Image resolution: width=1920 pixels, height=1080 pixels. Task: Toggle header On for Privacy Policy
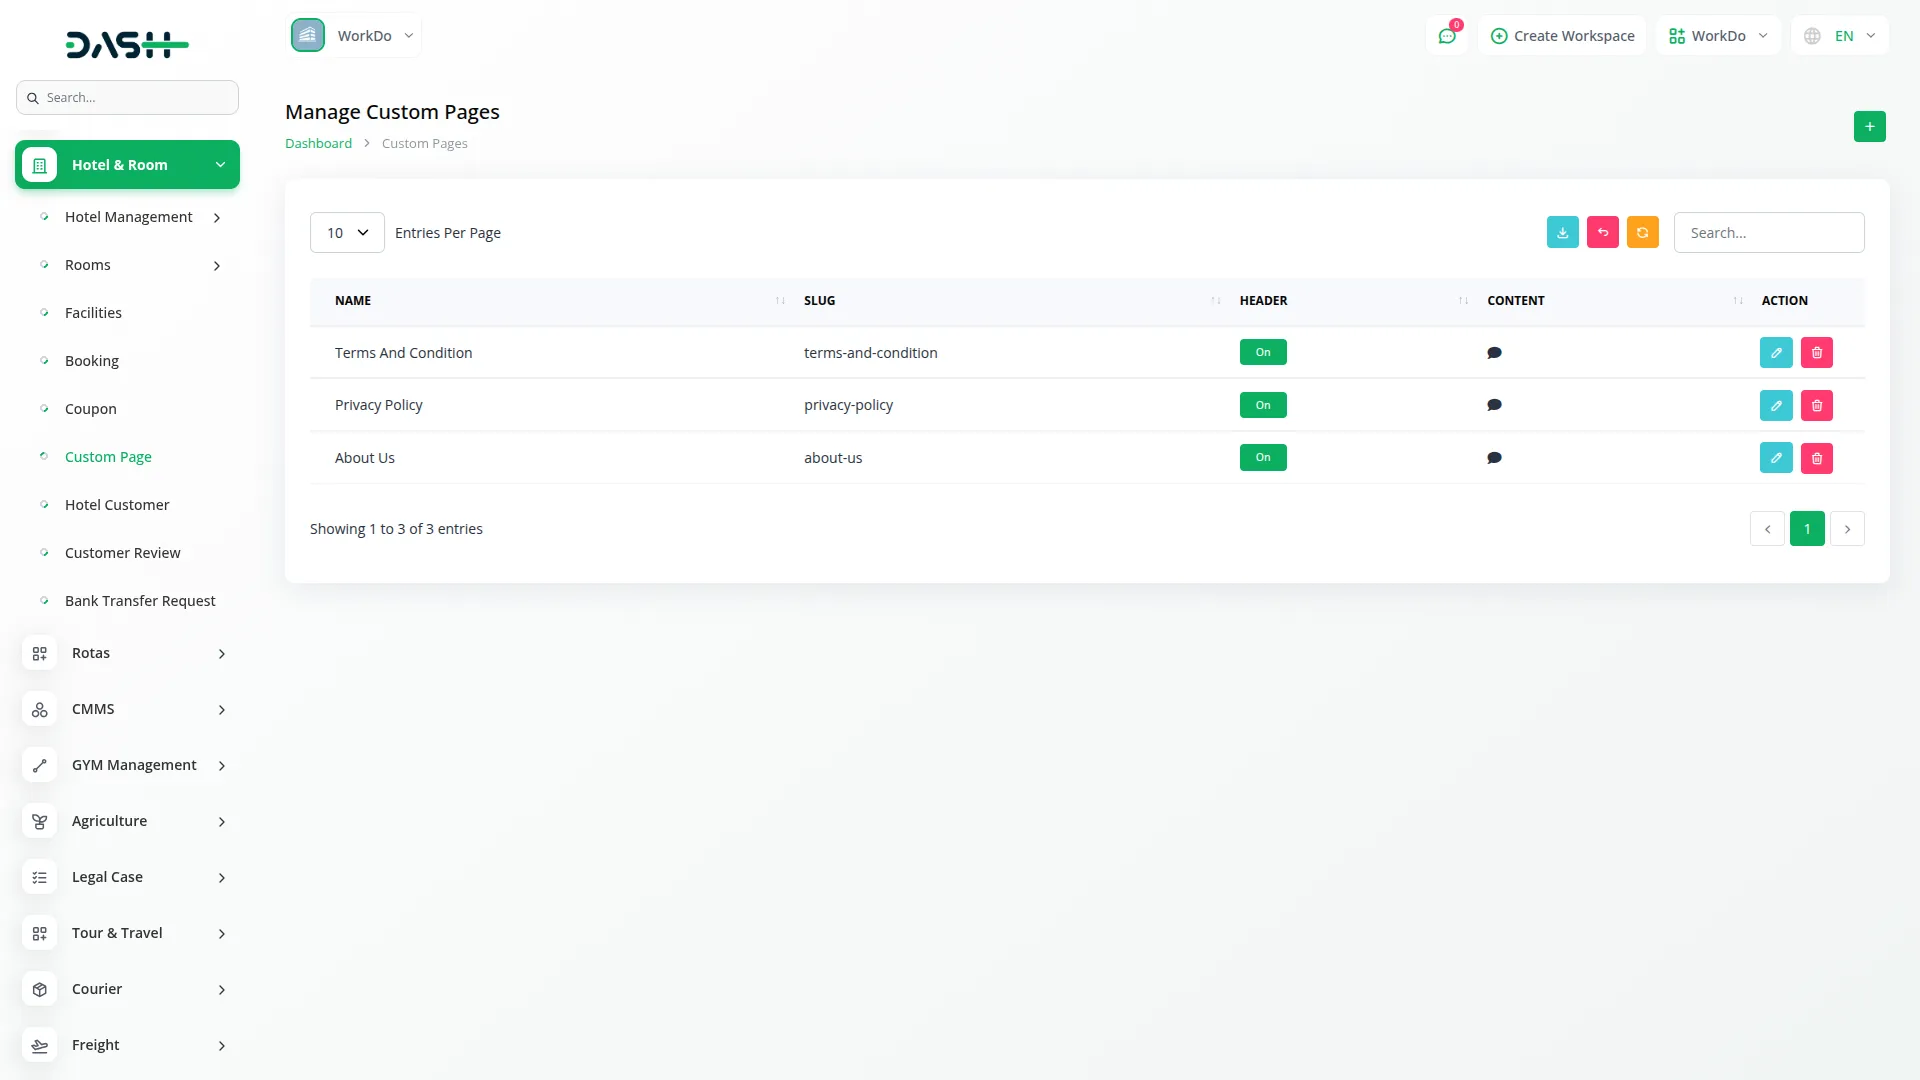click(1263, 405)
